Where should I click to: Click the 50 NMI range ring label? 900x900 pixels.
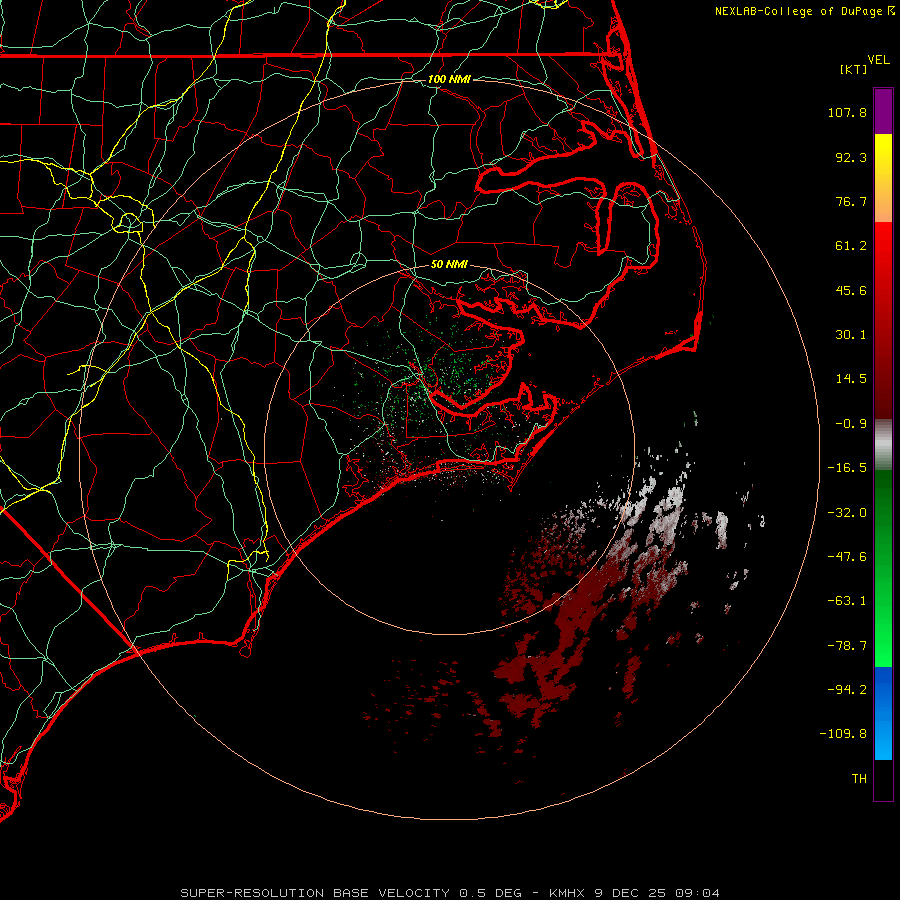click(x=449, y=264)
